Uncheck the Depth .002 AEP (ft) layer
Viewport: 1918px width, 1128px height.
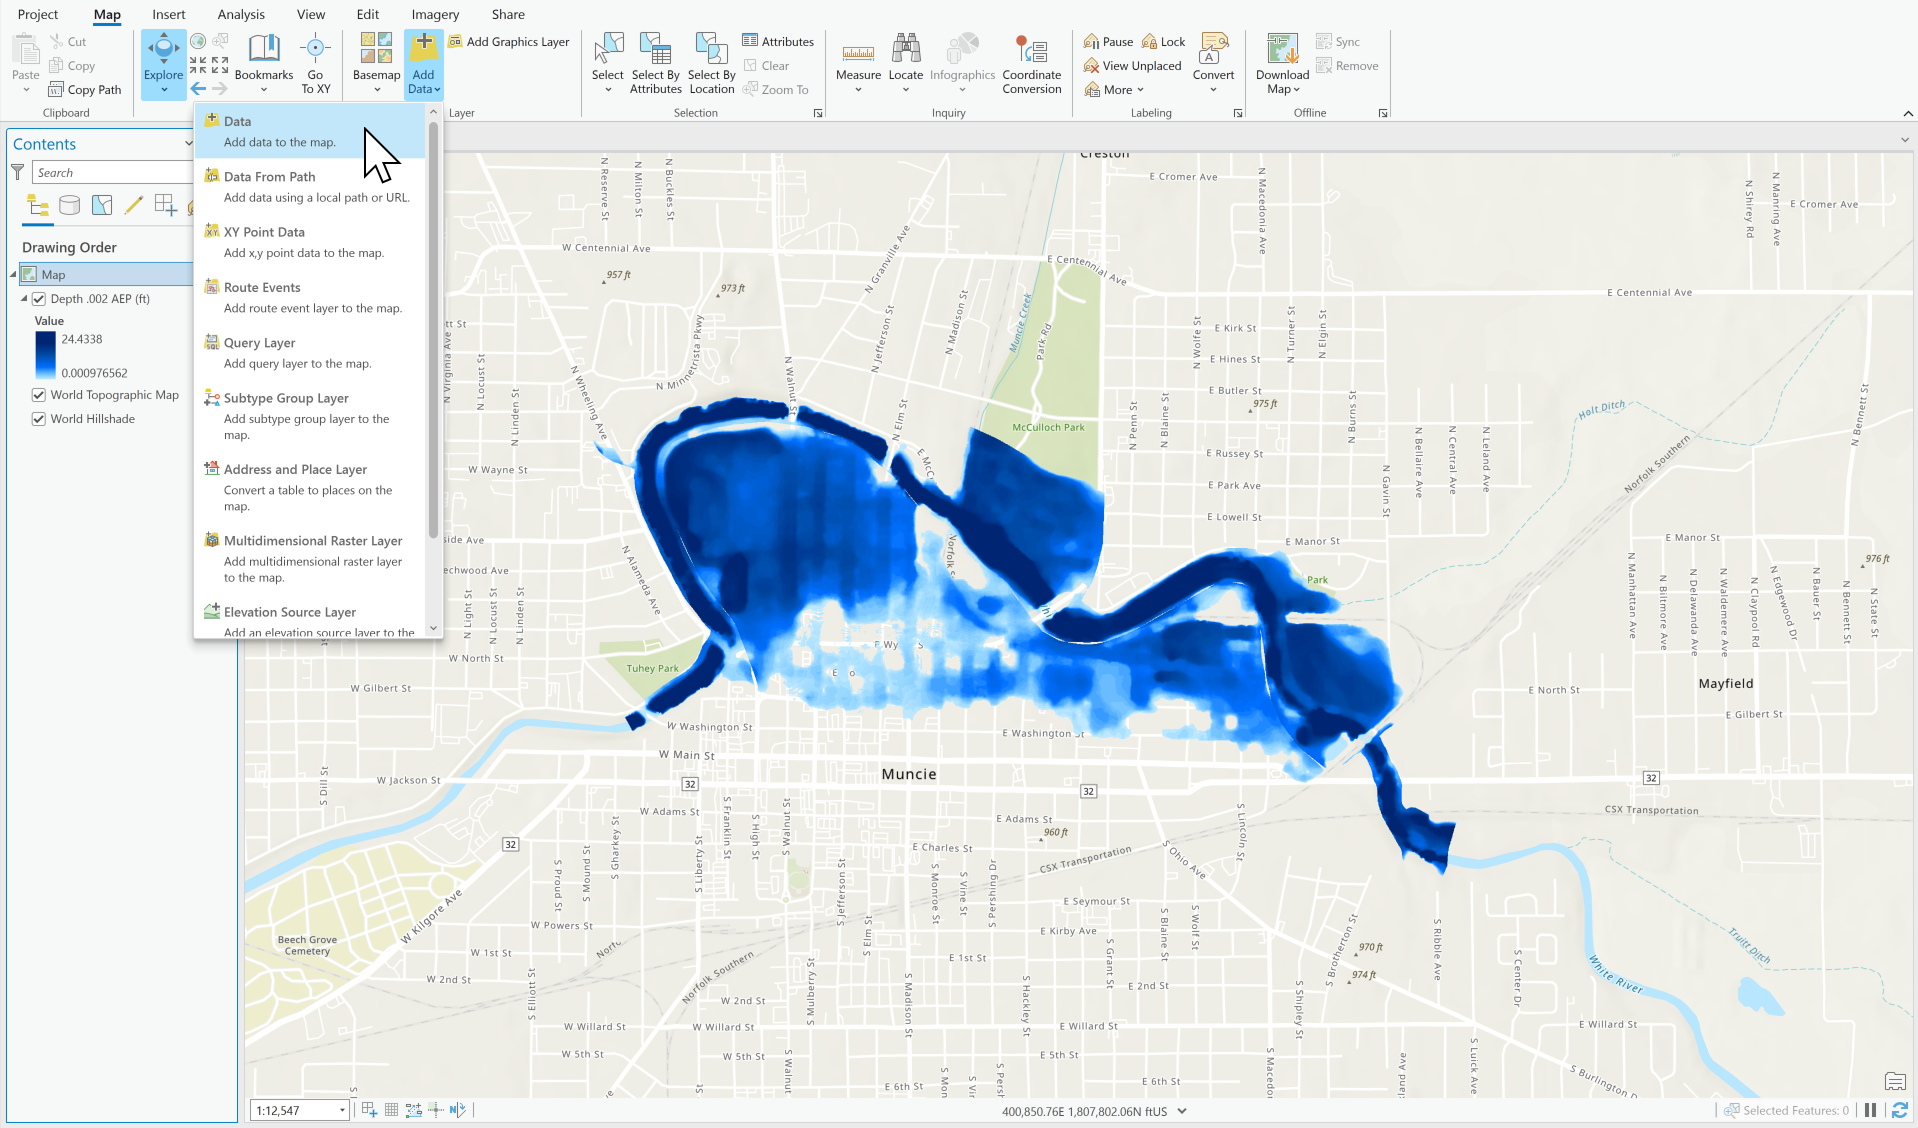39,299
